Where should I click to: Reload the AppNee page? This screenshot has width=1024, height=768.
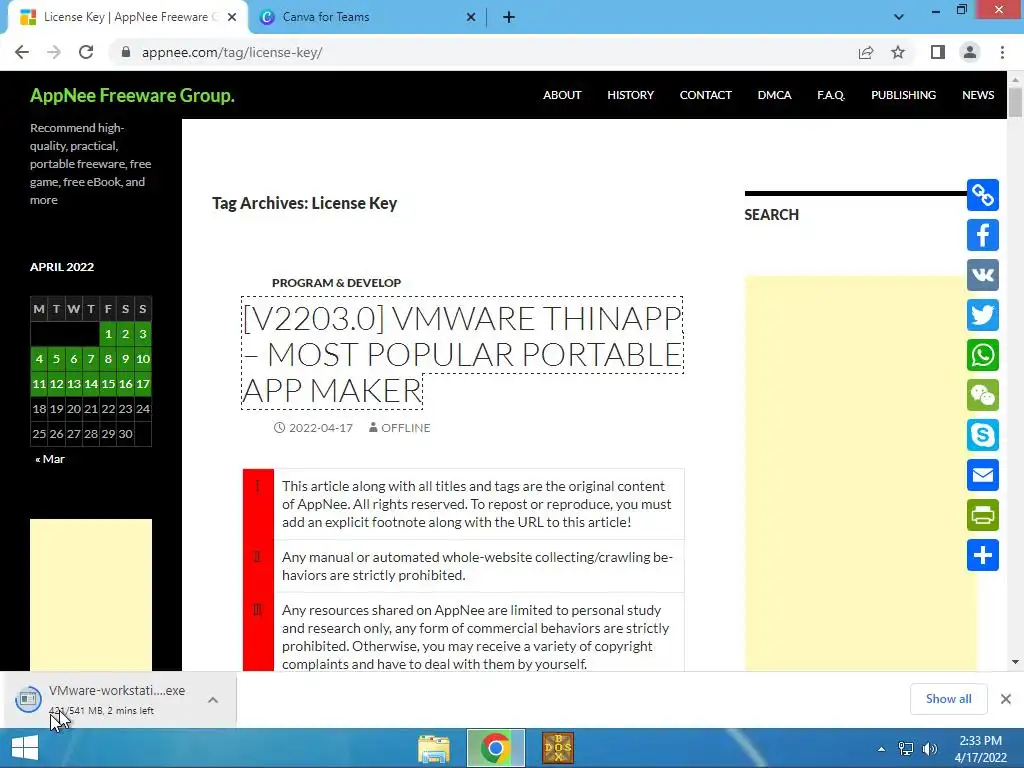86,52
